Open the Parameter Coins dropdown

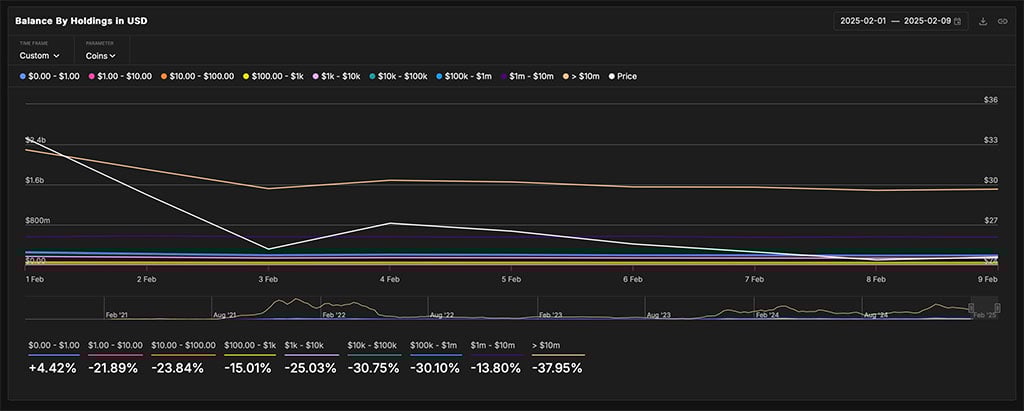(x=101, y=56)
